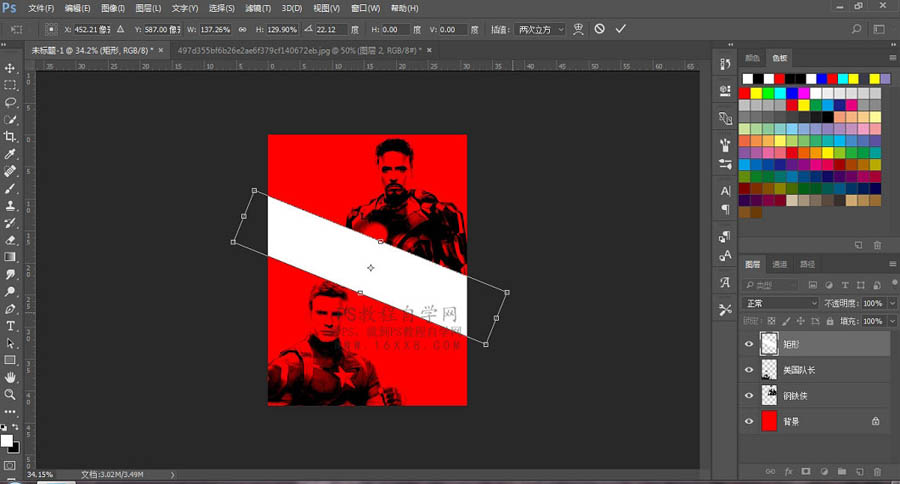
Task: Close the 未标题-1 document tab
Action: click(x=161, y=51)
